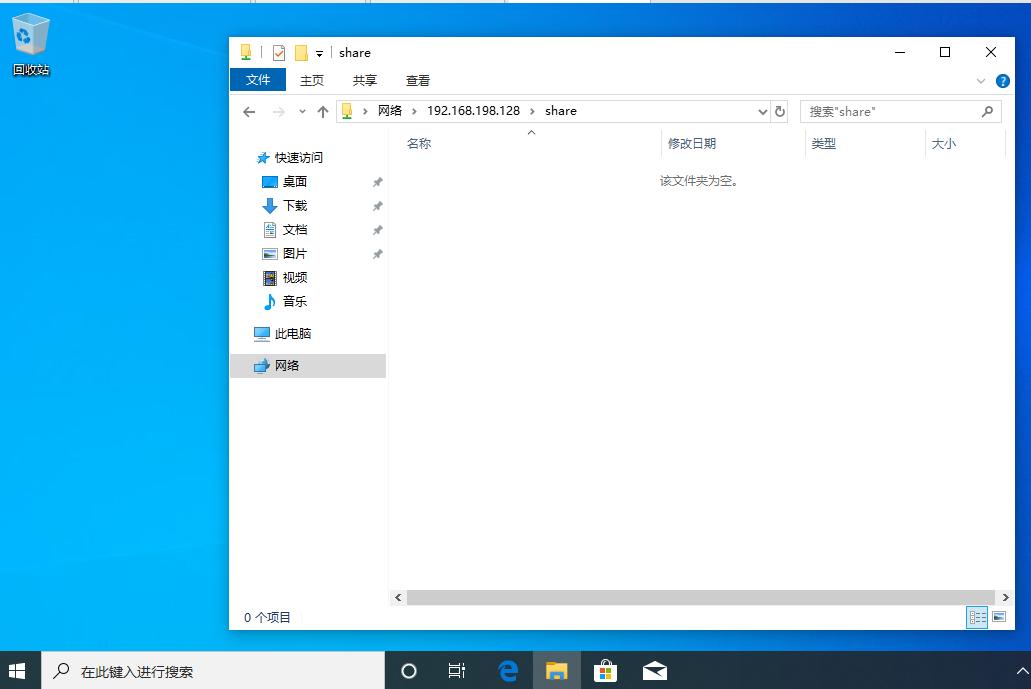Switch to the 查看 (View) ribbon tab
Screen dimensions: 1031x689
tap(418, 80)
